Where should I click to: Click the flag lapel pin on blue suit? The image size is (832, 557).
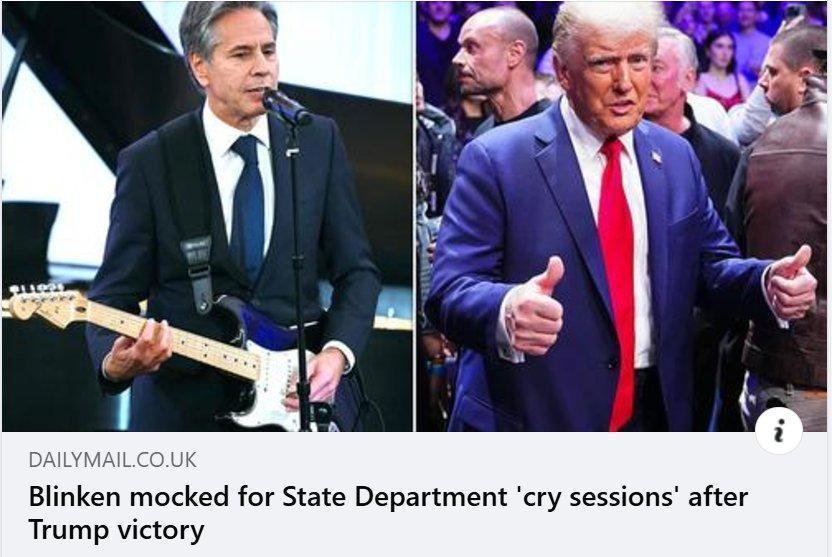coord(656,157)
